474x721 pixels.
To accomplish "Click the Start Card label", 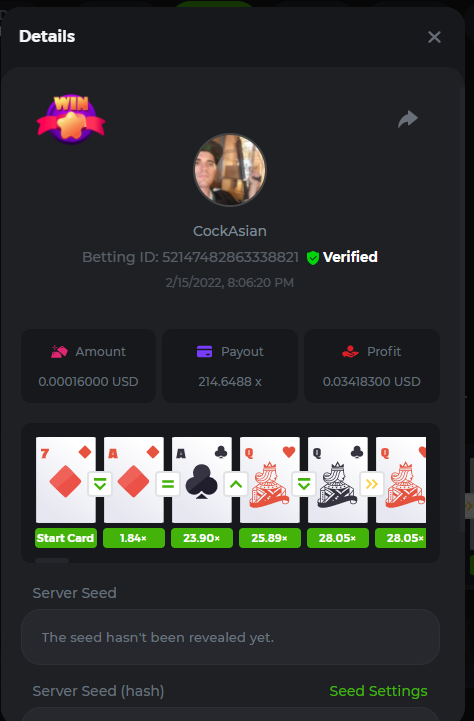I will pyautogui.click(x=66, y=538).
